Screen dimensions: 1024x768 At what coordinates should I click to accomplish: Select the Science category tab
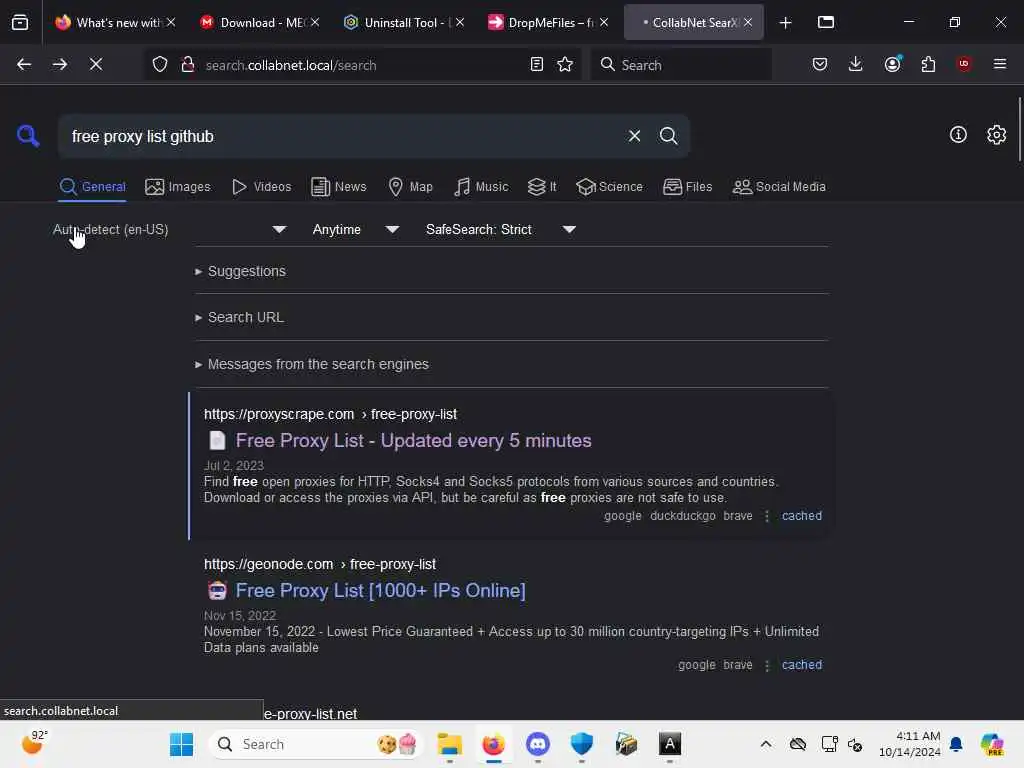pos(609,187)
